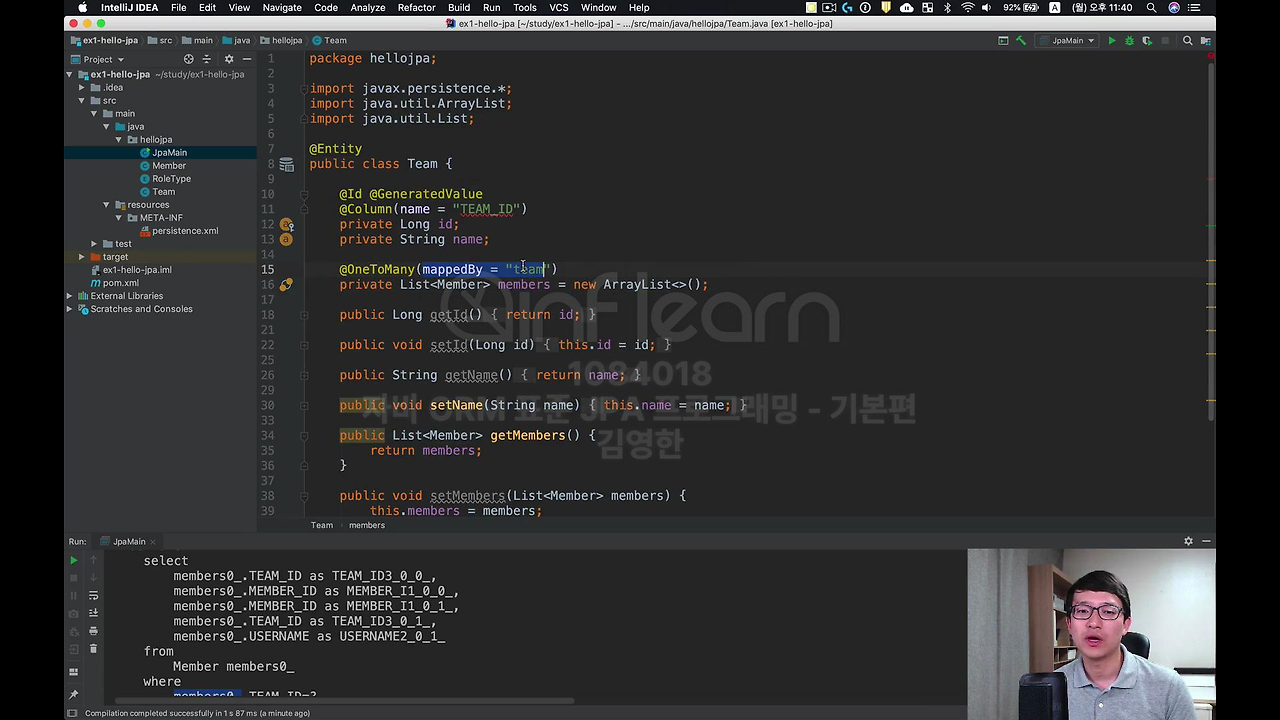Viewport: 1280px width, 720px height.
Task: Click the getMembers method name
Action: tap(528, 435)
